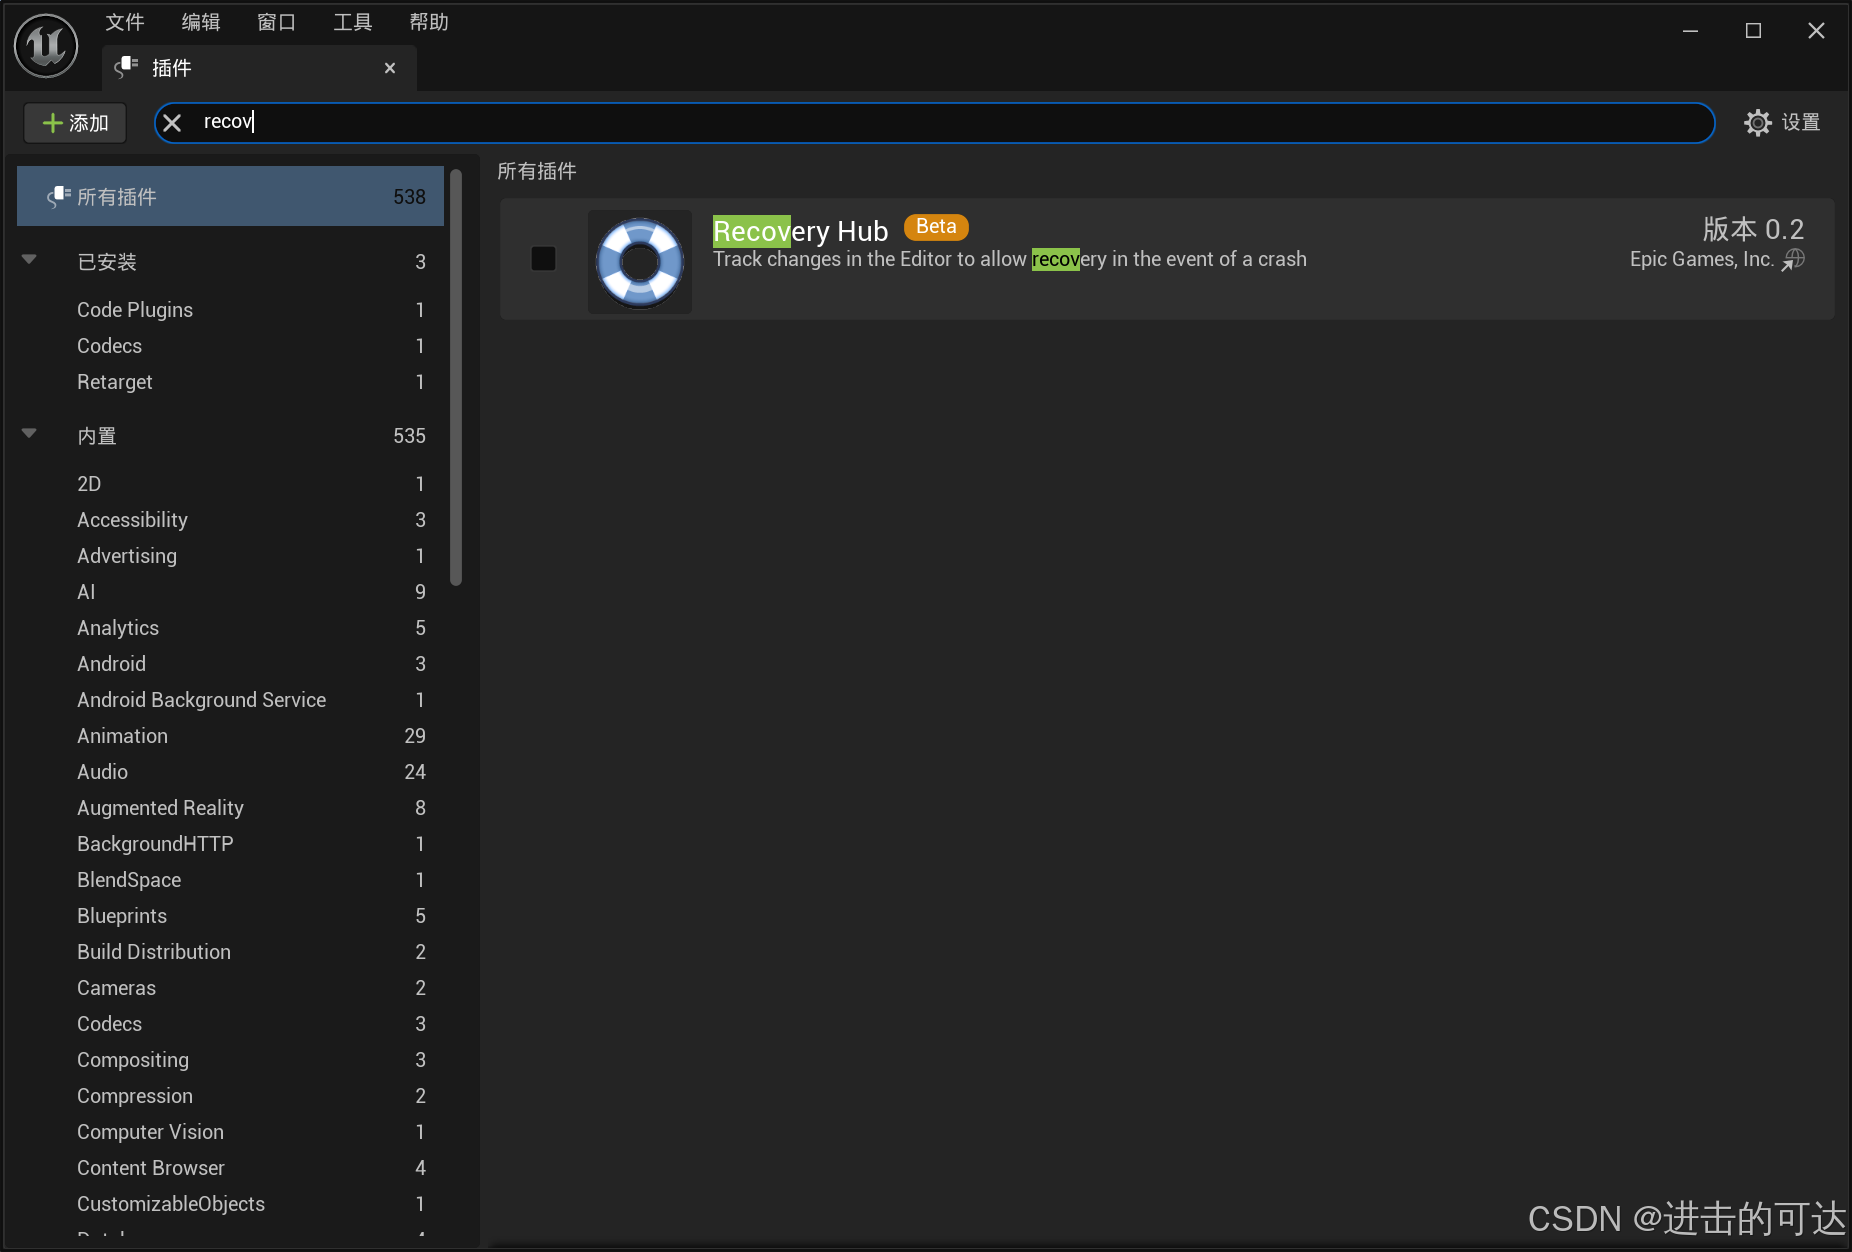Select Blueprints category
This screenshot has width=1852, height=1252.
[x=231, y=916]
